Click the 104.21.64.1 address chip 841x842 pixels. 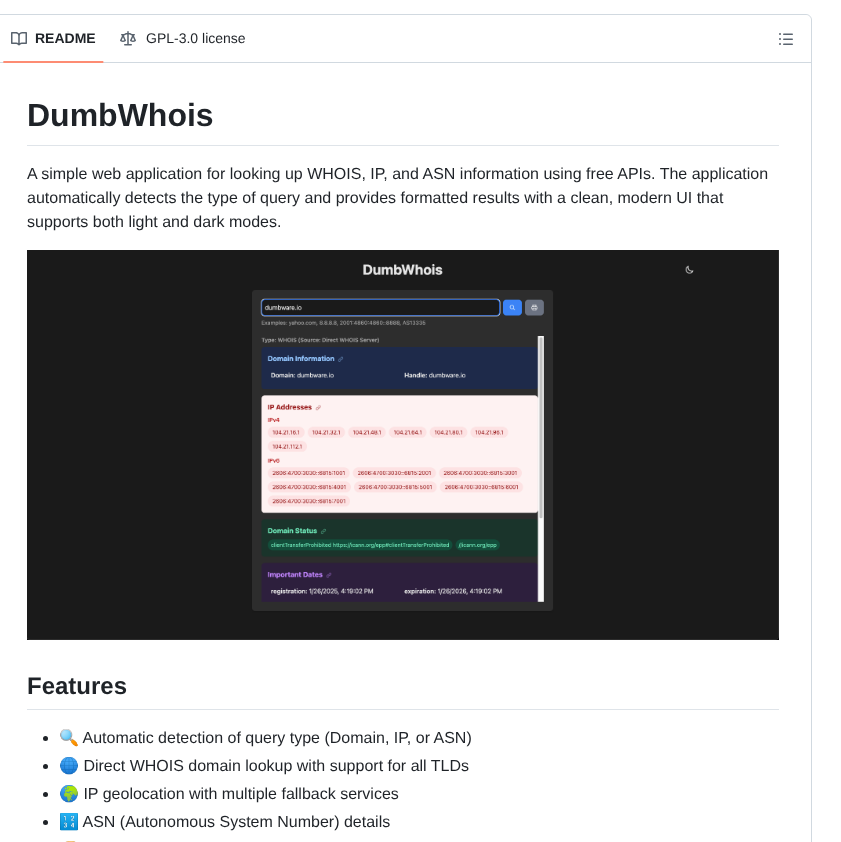(408, 432)
